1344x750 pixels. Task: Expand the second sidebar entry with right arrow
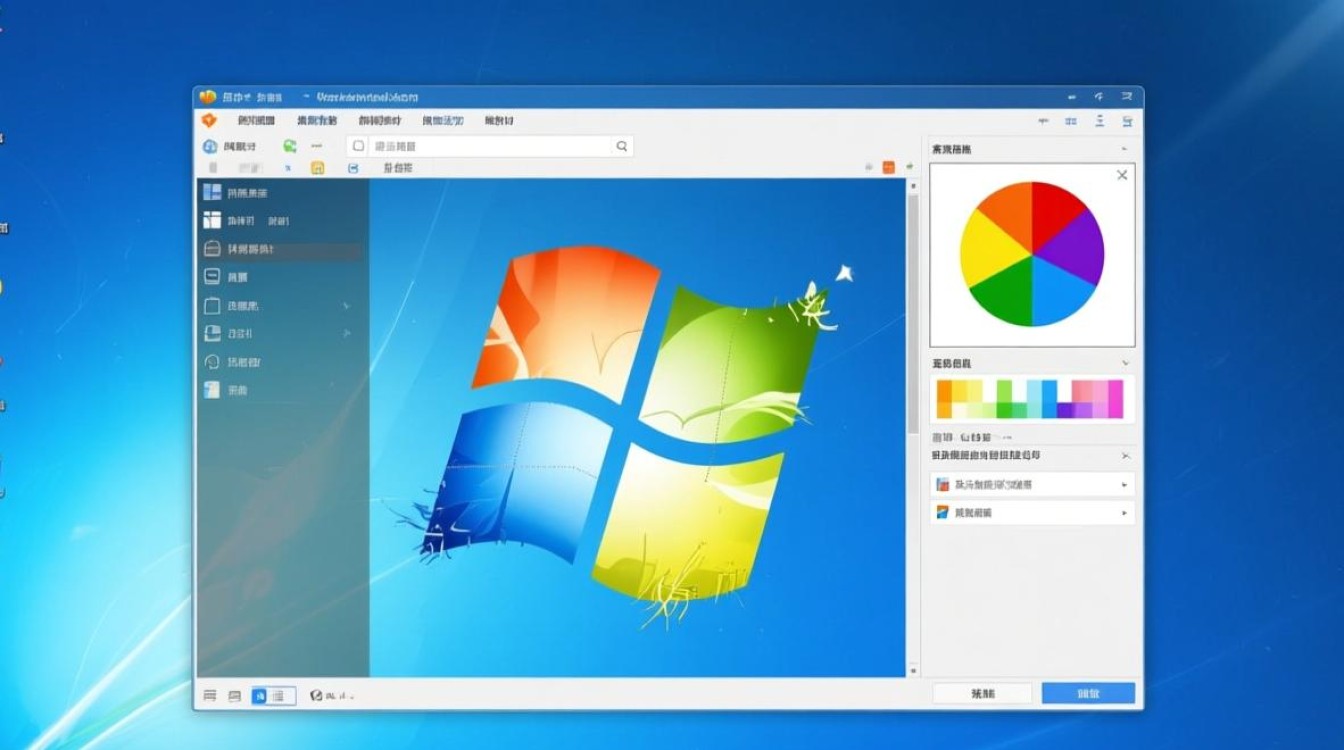coord(345,331)
